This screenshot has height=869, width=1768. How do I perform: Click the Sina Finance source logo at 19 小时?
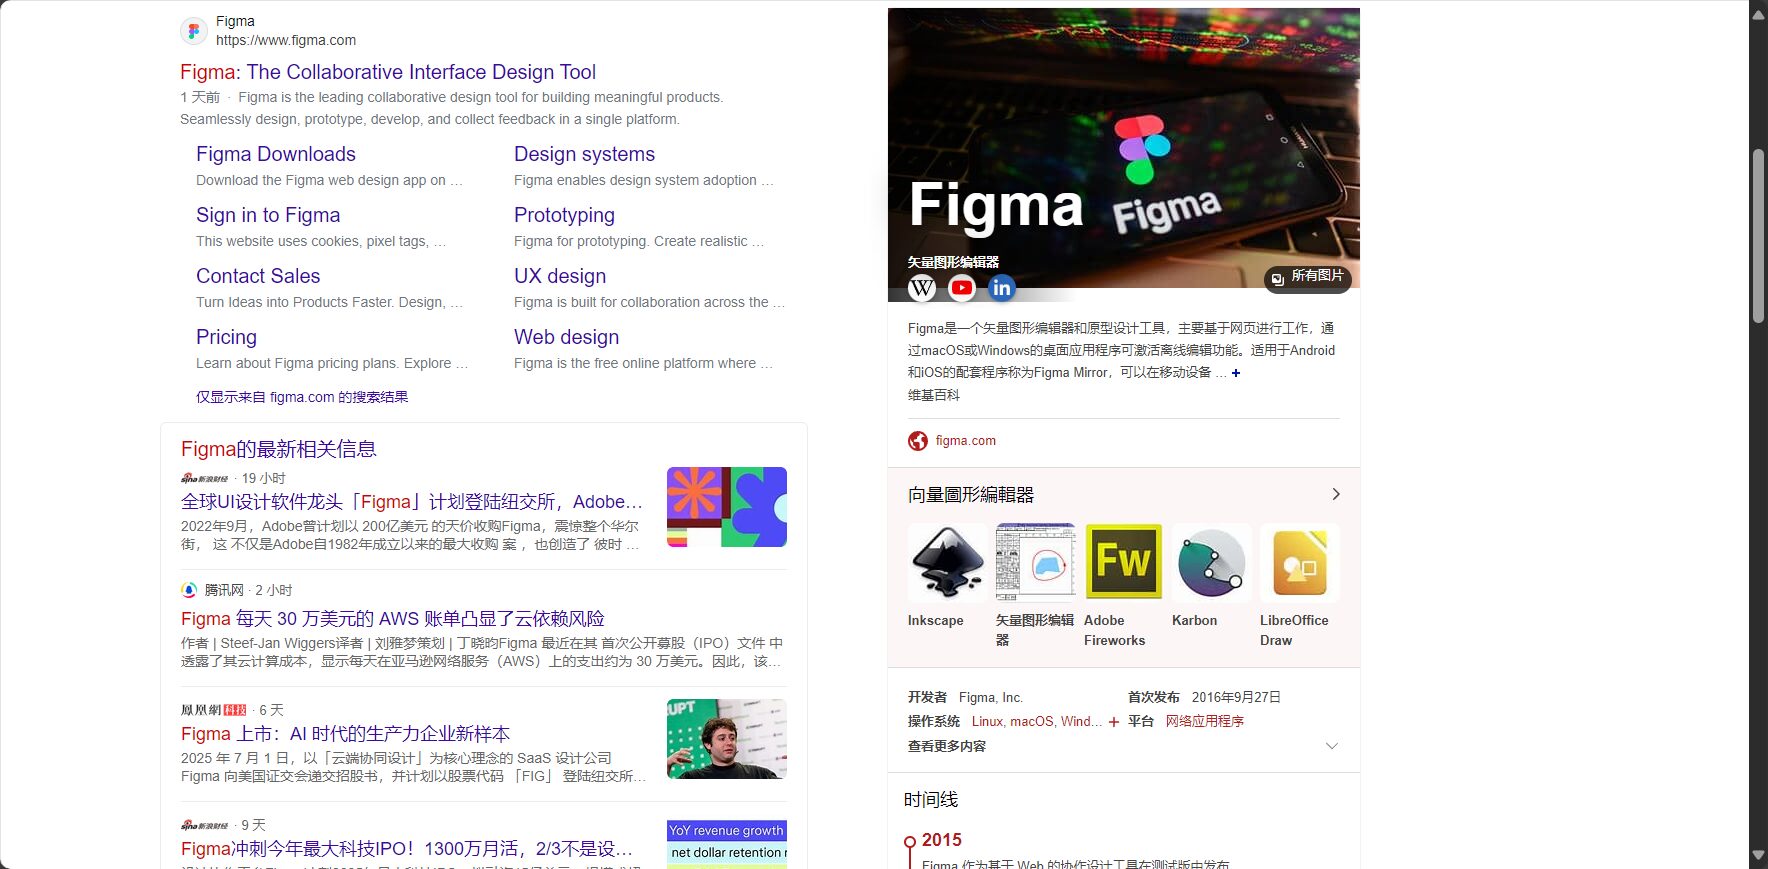tap(205, 479)
